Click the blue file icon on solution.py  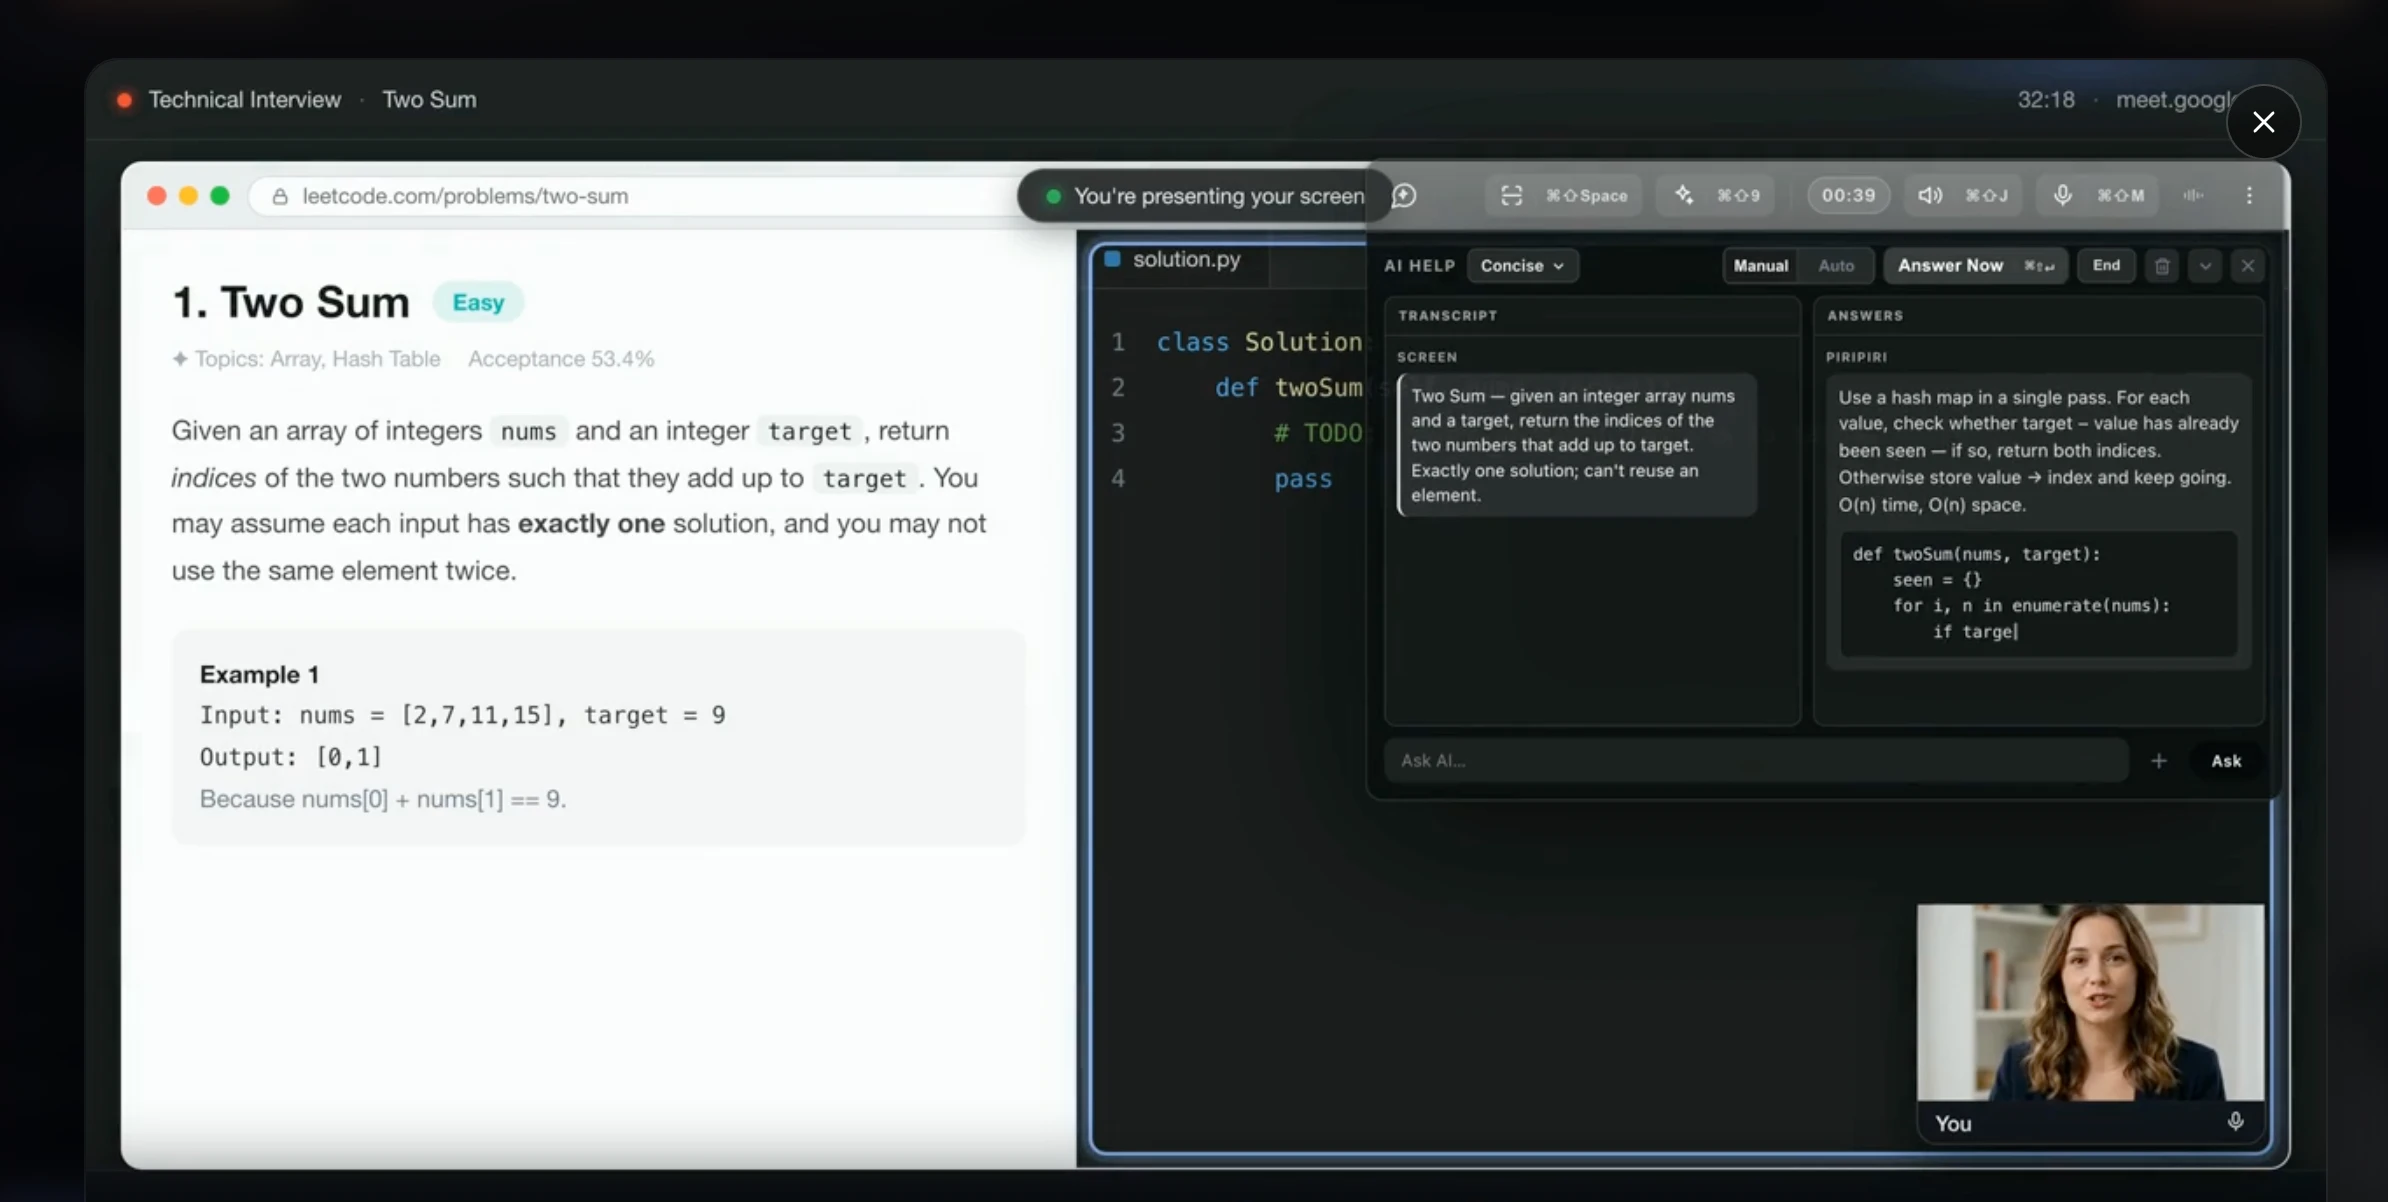click(1112, 260)
